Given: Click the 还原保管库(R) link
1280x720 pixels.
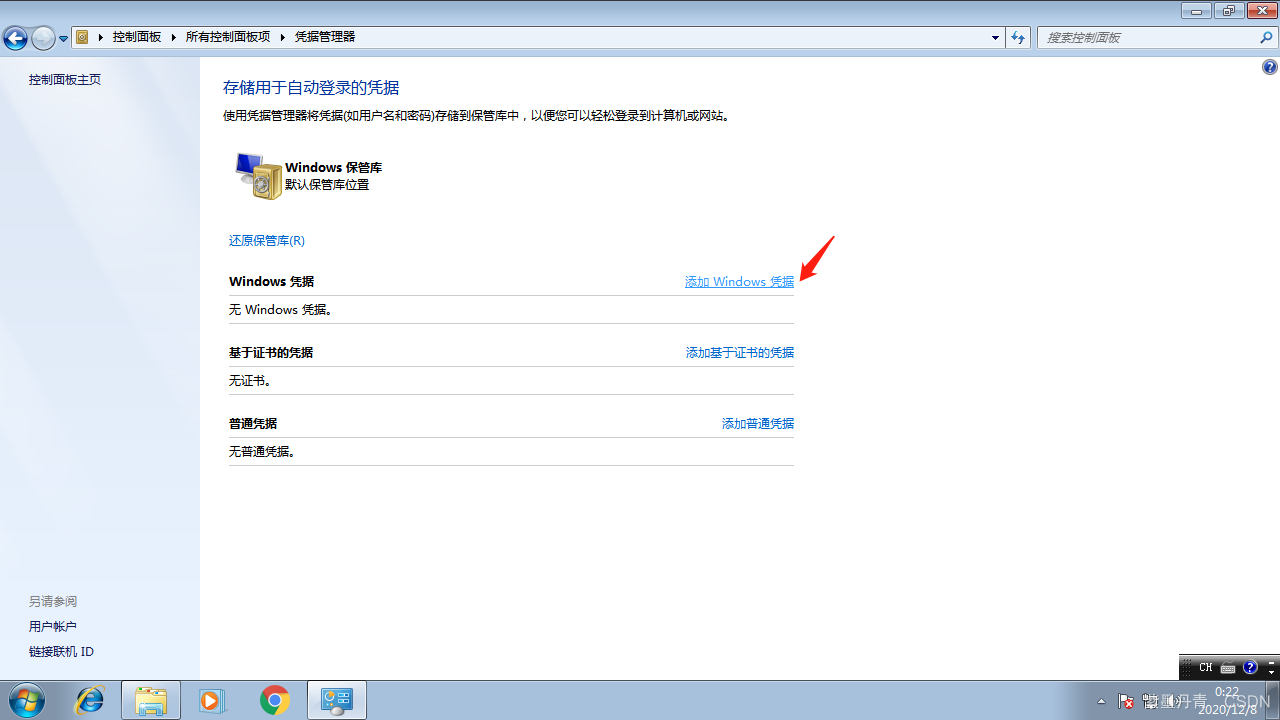Looking at the screenshot, I should pyautogui.click(x=267, y=241).
